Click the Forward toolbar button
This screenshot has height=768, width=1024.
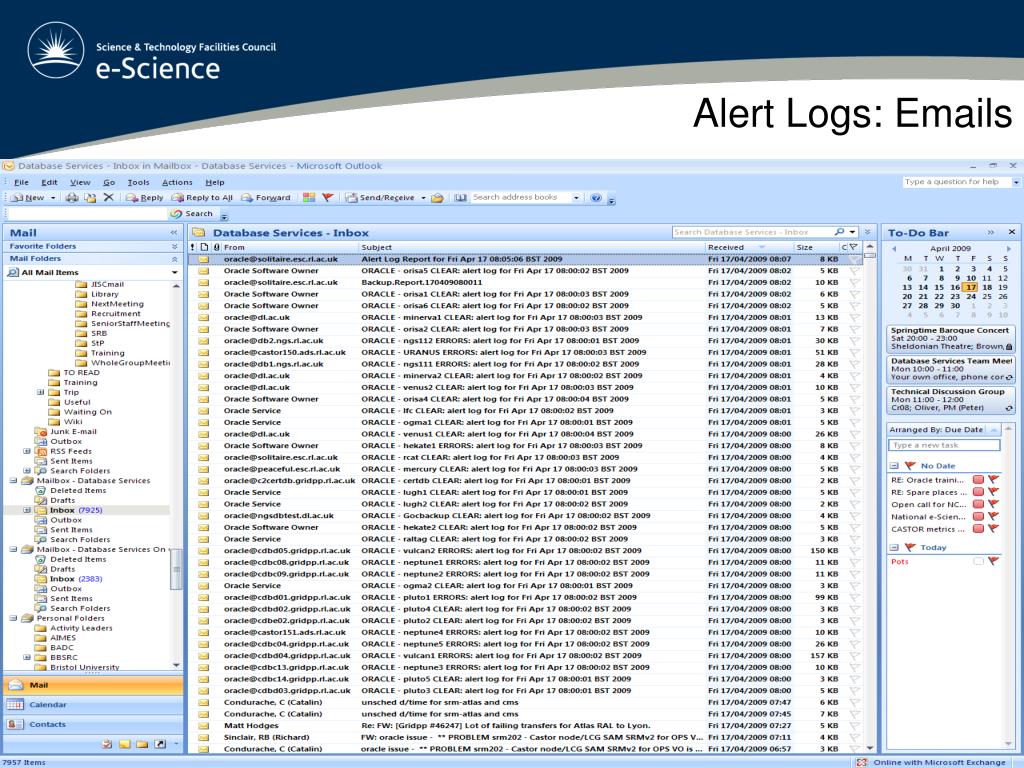pyautogui.click(x=266, y=198)
